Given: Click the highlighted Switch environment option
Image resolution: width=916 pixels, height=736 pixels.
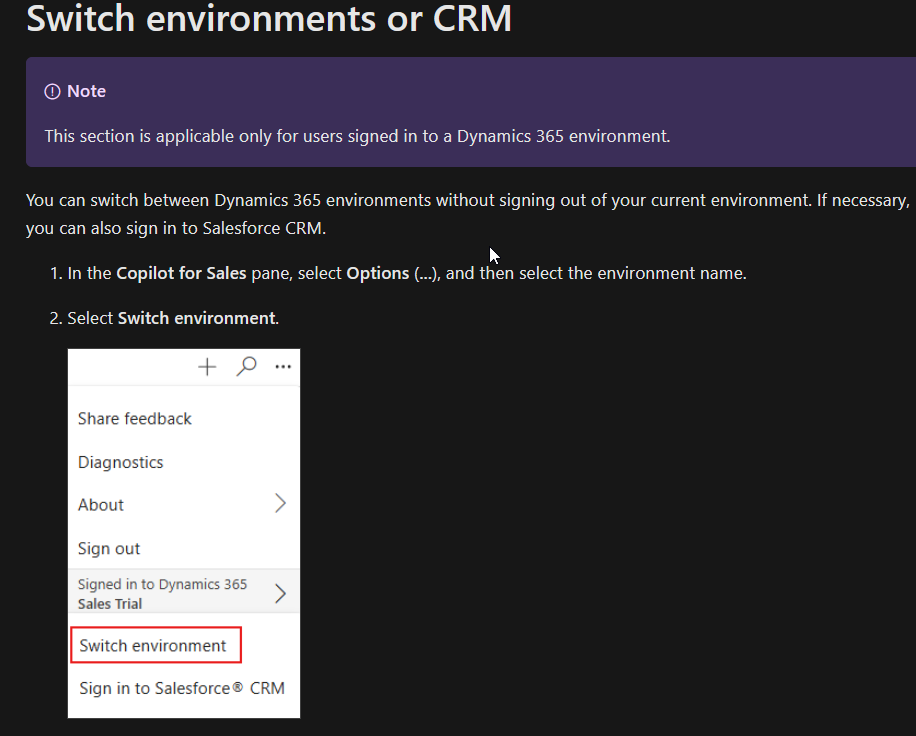Looking at the screenshot, I should tap(155, 645).
